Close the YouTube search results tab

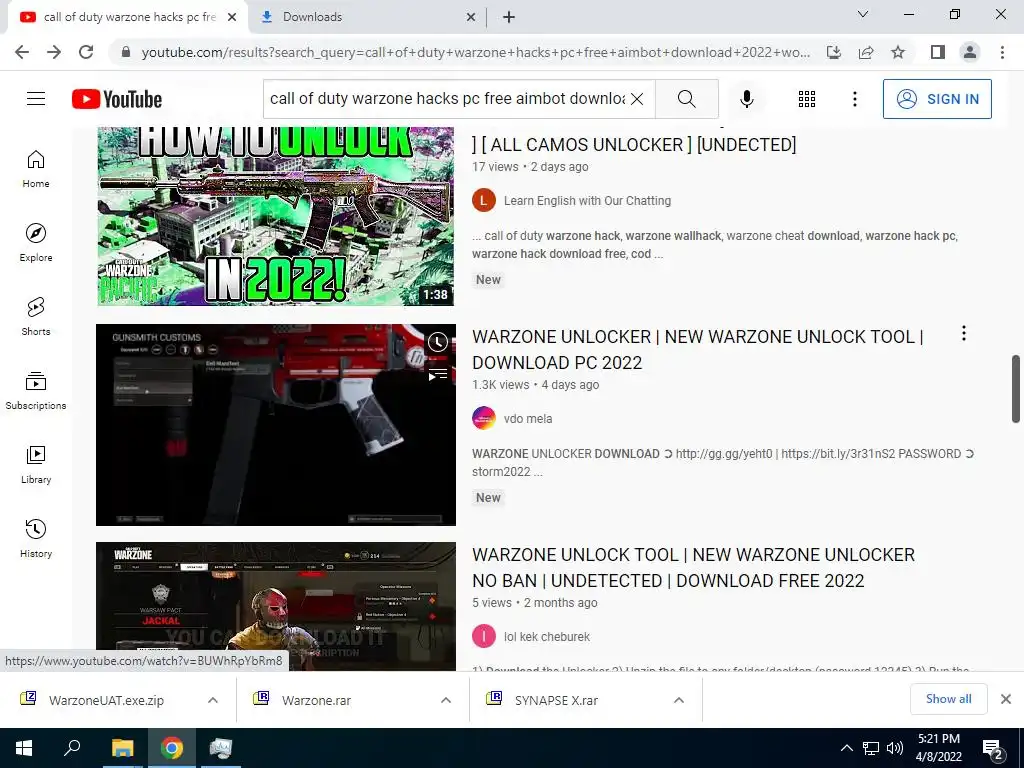[x=232, y=18]
